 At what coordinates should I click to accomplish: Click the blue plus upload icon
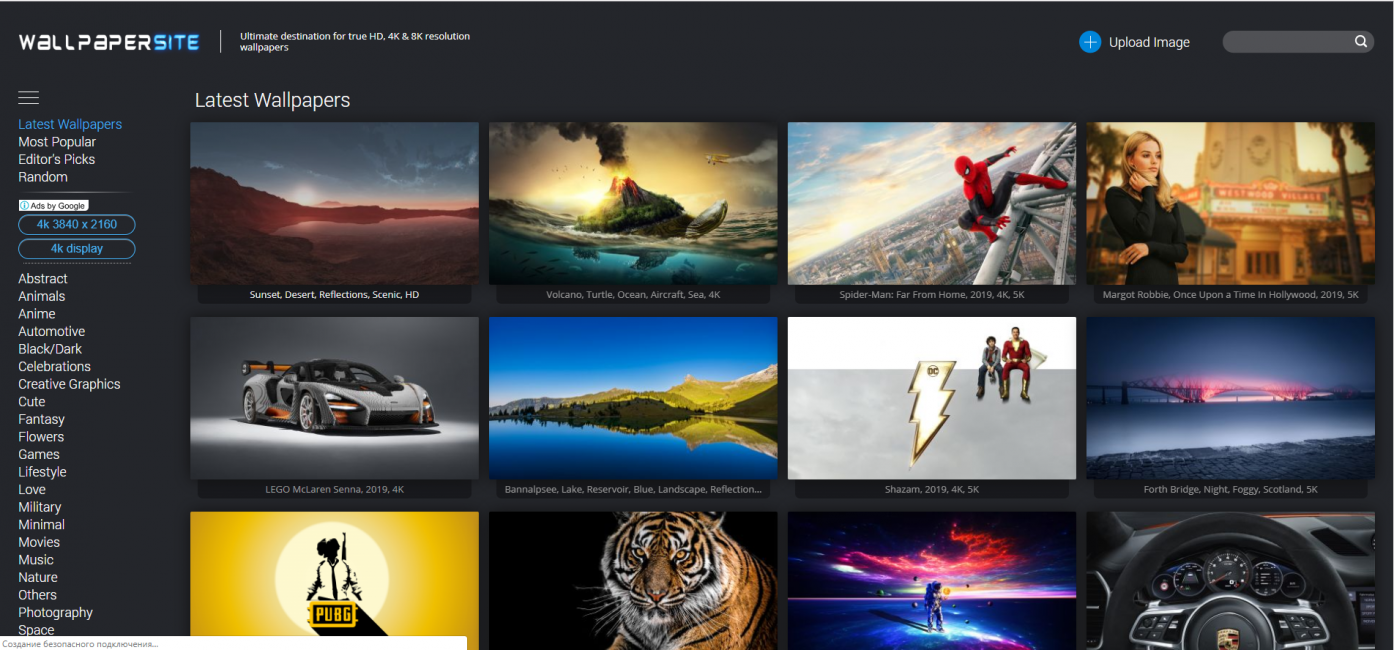(1090, 42)
